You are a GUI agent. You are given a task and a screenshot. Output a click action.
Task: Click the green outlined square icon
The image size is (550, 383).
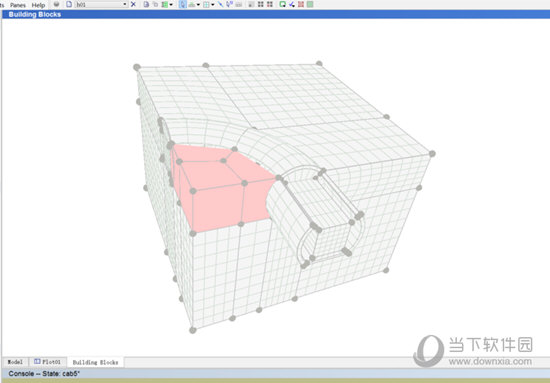coord(282,4)
